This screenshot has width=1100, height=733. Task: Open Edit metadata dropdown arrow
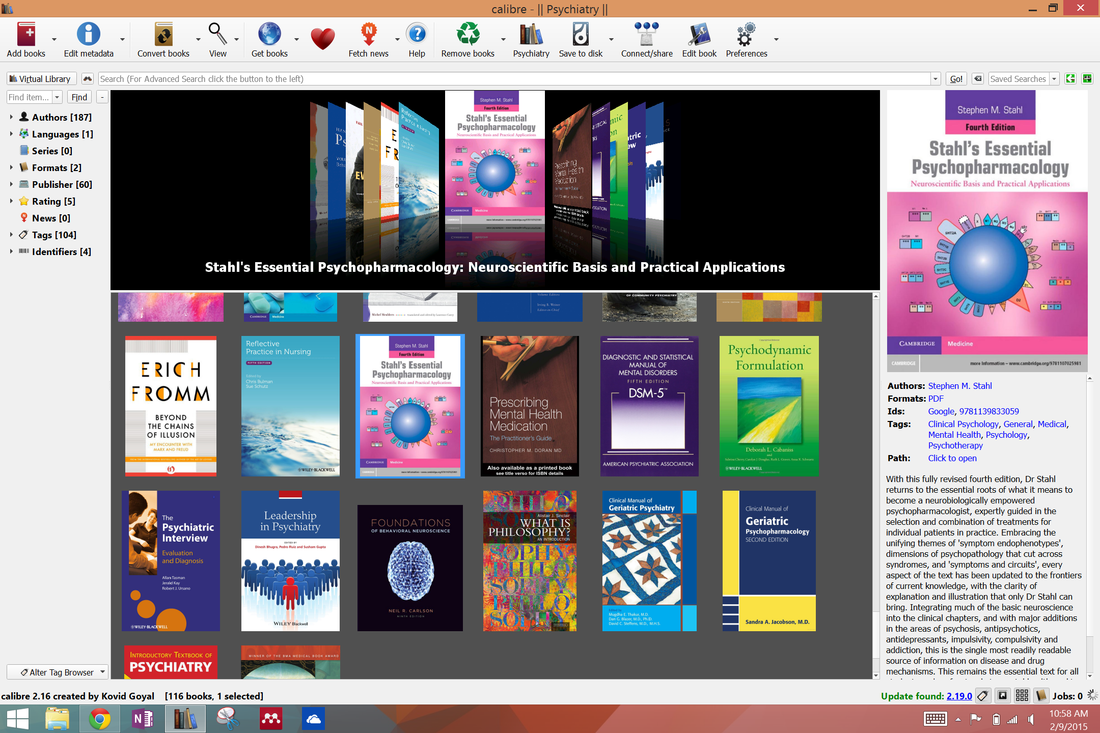point(122,39)
